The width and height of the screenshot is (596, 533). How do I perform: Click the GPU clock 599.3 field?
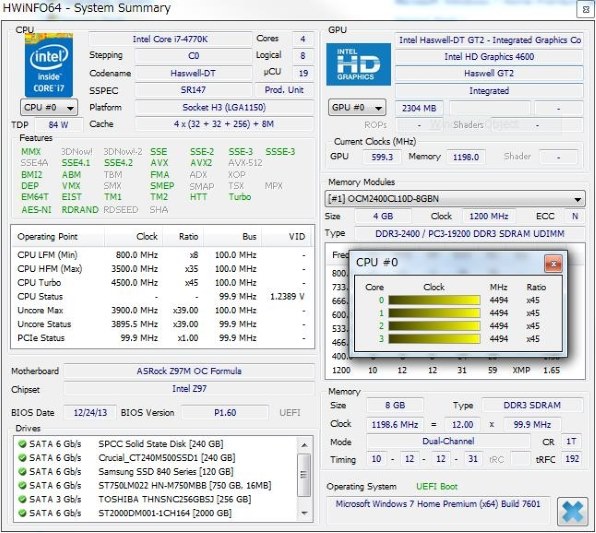pyautogui.click(x=382, y=157)
